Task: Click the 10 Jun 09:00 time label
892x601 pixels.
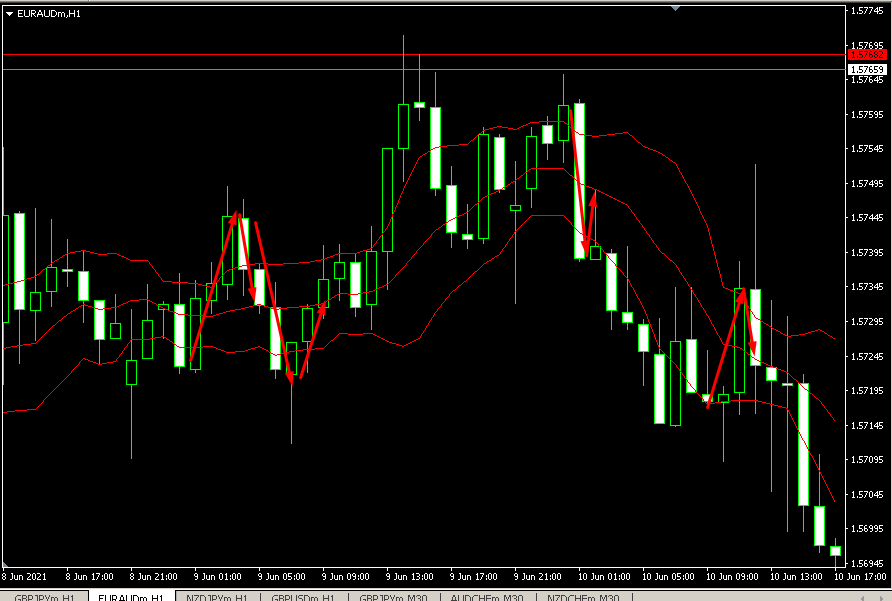Action: coord(732,577)
